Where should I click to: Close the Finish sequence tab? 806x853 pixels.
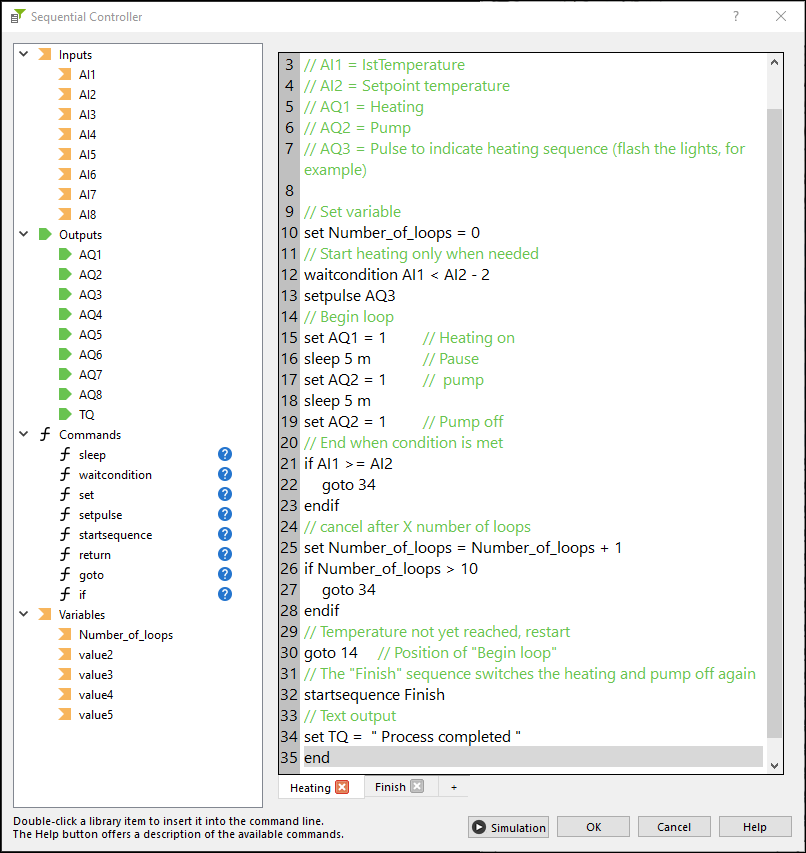(x=417, y=787)
